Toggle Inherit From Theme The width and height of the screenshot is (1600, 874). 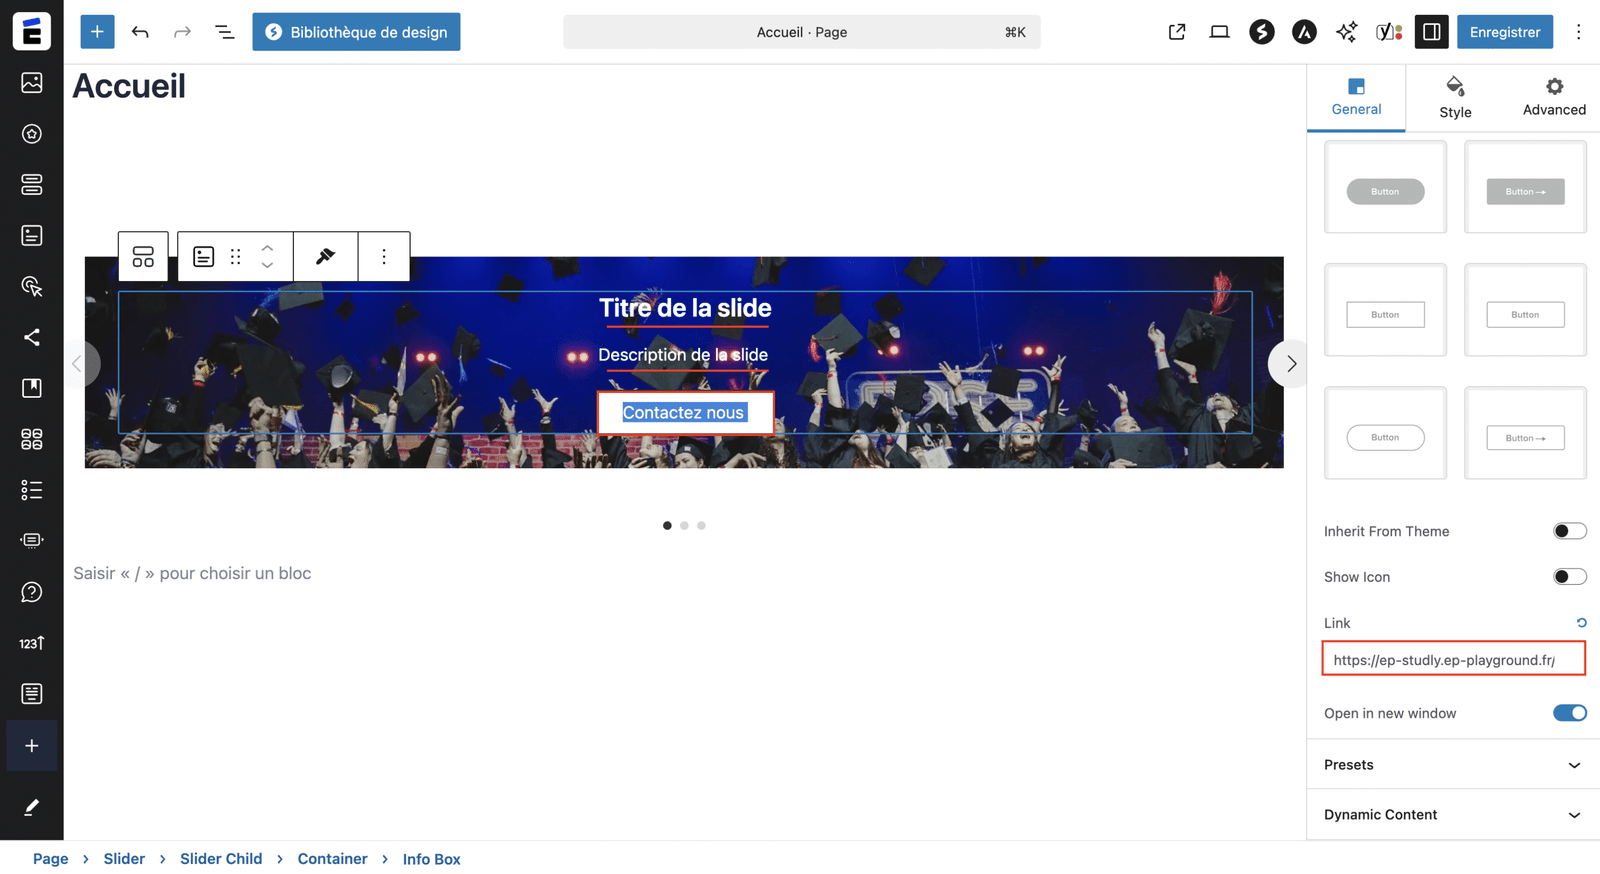1569,531
